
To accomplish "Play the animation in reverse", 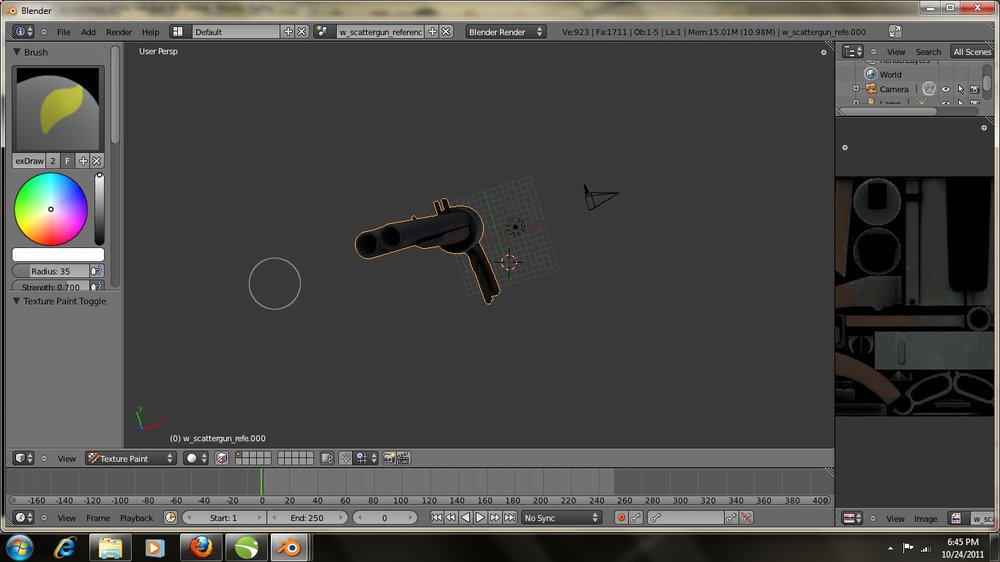I will tap(466, 518).
